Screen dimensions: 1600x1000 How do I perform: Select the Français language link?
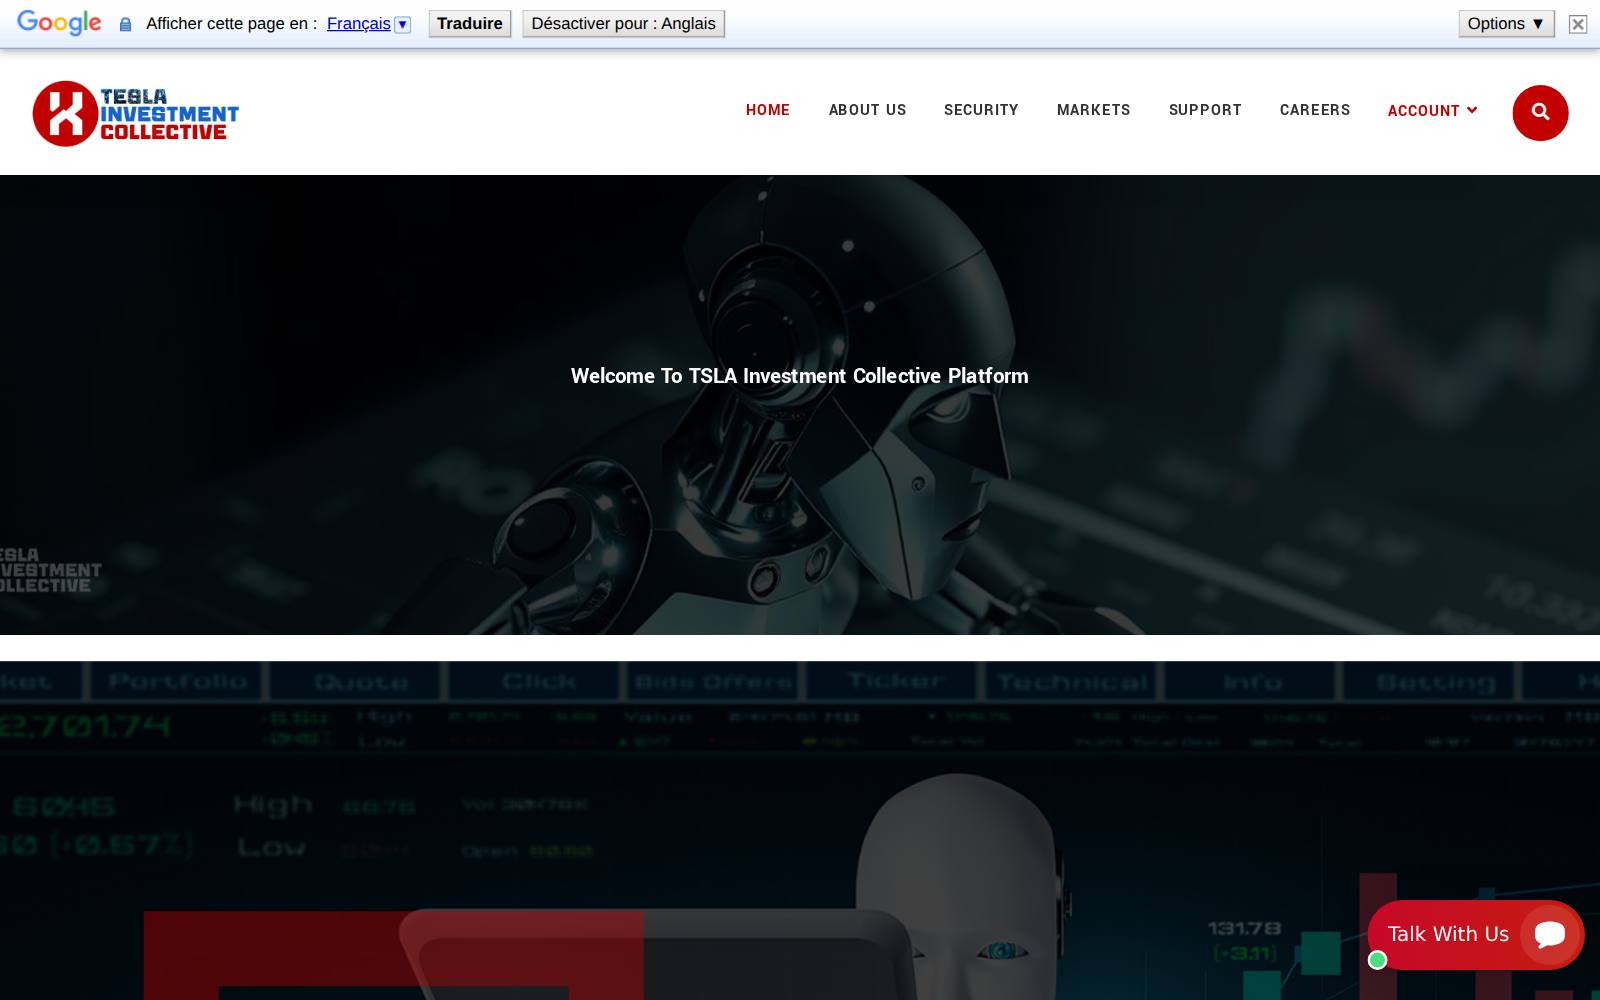[x=358, y=24]
